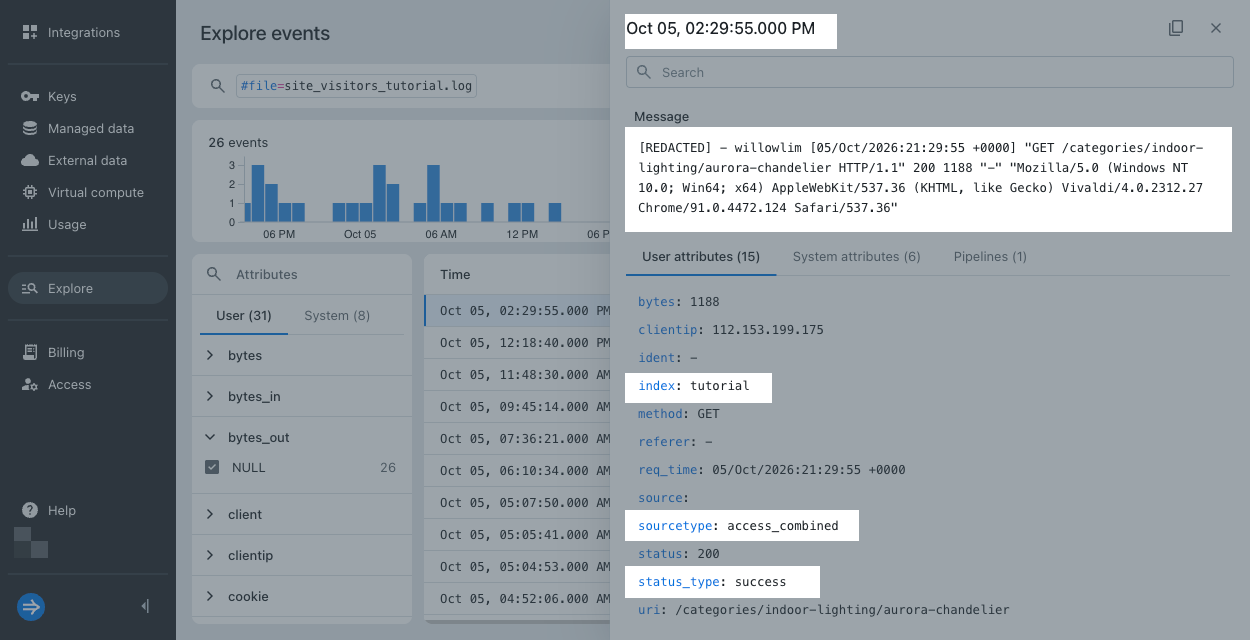Screen dimensions: 1250x640
Task: Expand the client attribute
Action: [x=210, y=514]
